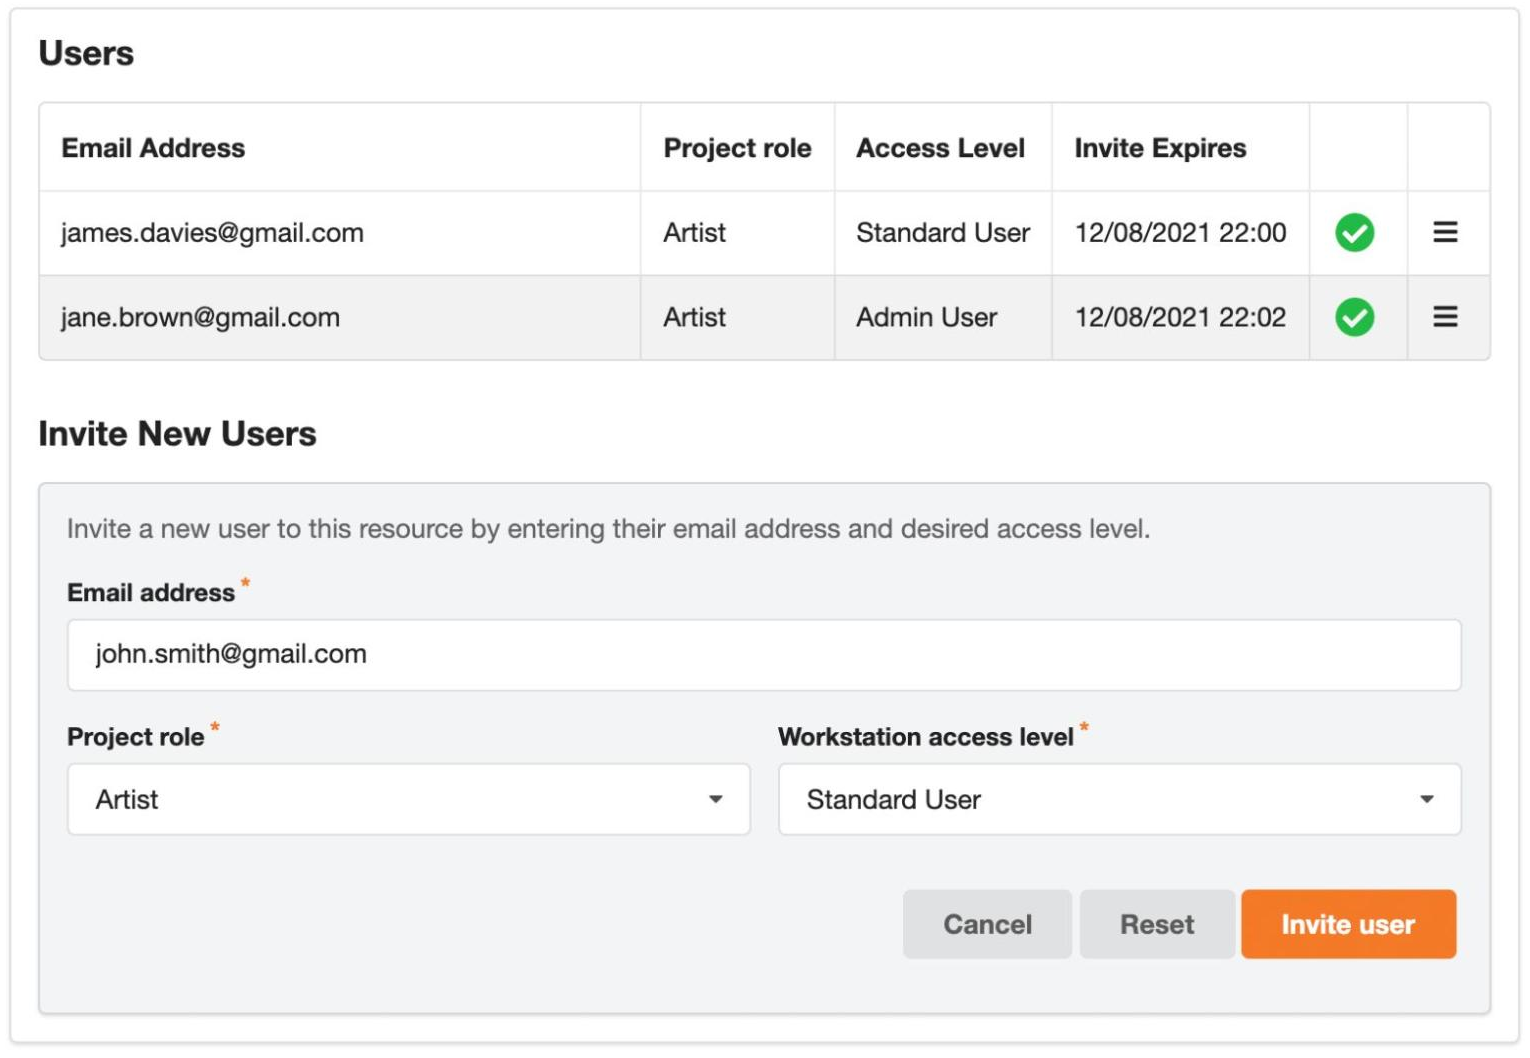The image size is (1530, 1058).
Task: Select the james.davies@gmail.com email cell
Action: point(212,233)
